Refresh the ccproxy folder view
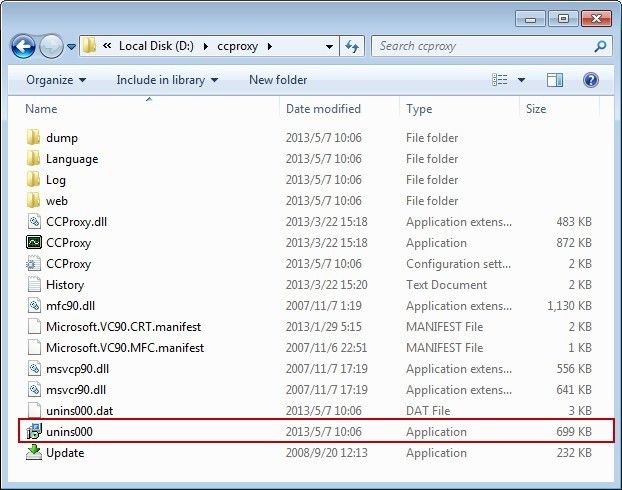The image size is (622, 490). click(352, 46)
